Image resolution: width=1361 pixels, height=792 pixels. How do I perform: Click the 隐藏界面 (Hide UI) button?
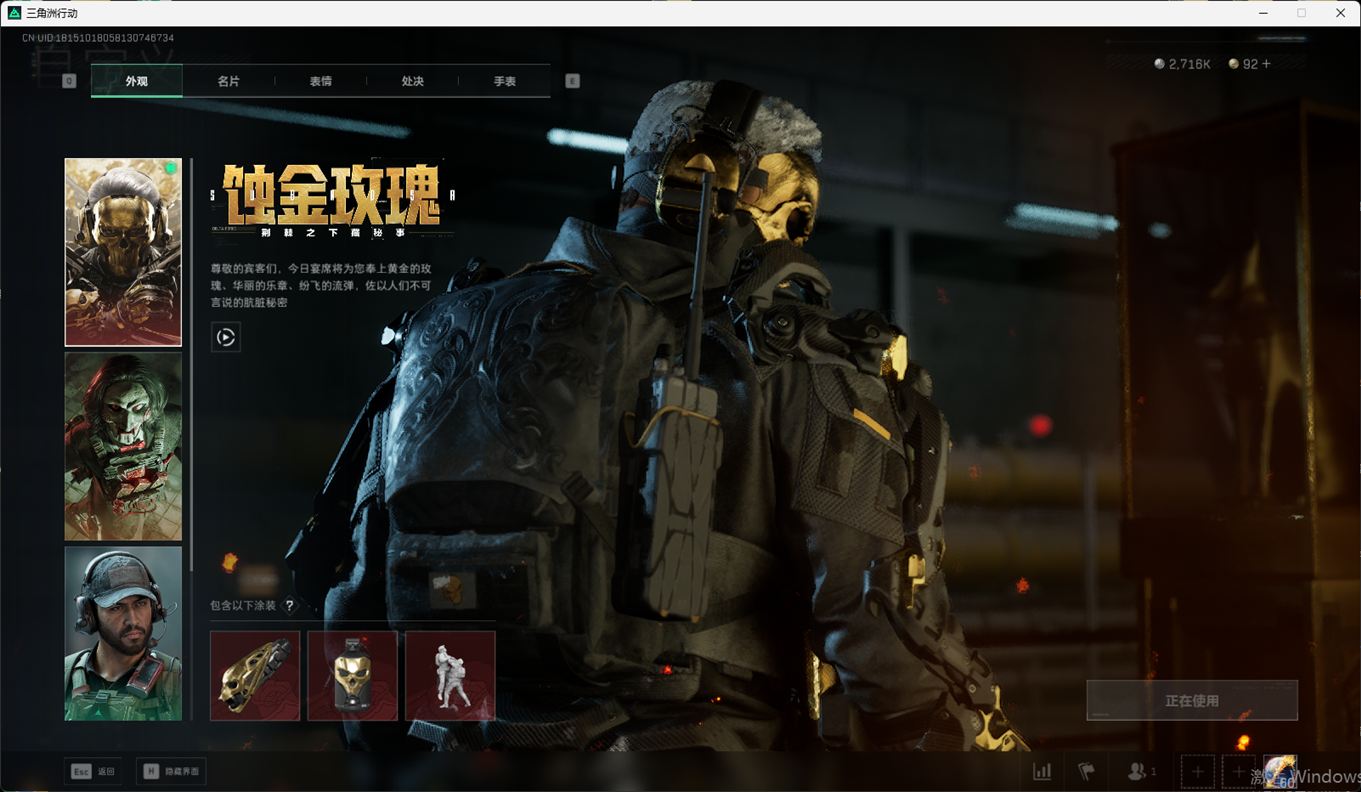(x=171, y=771)
